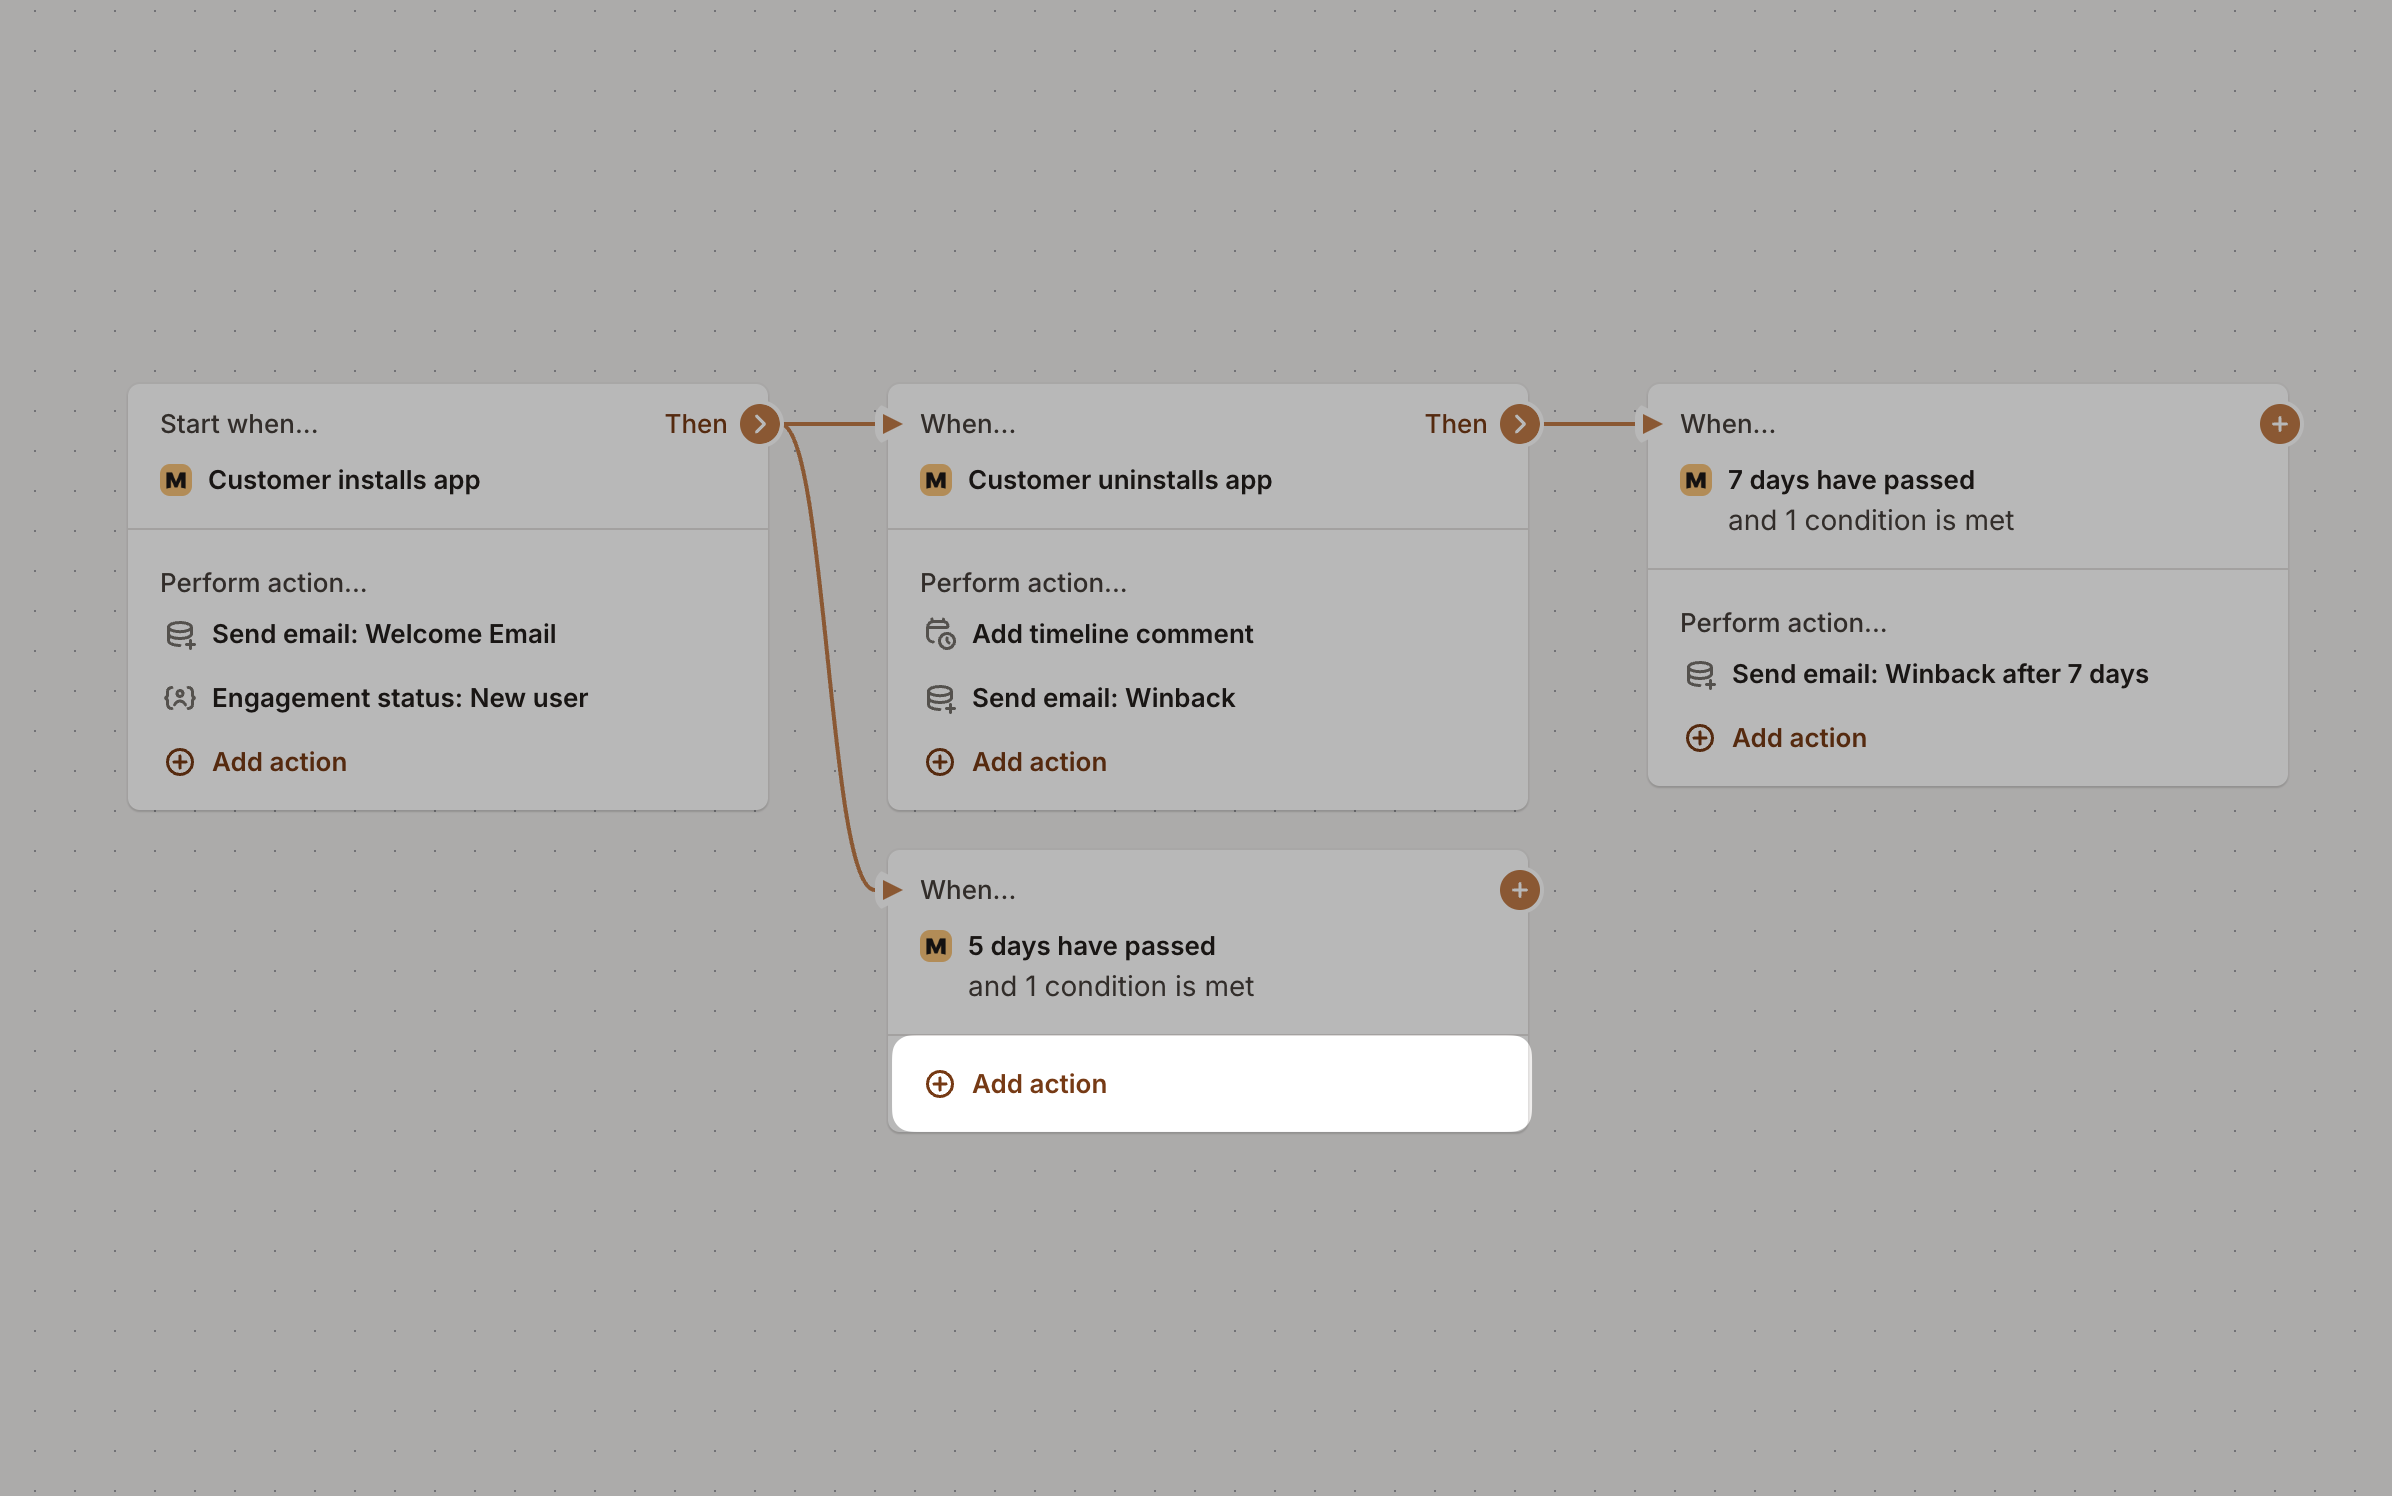Click the Engagement status: New user icon
2392x1496 pixels.
[180, 698]
